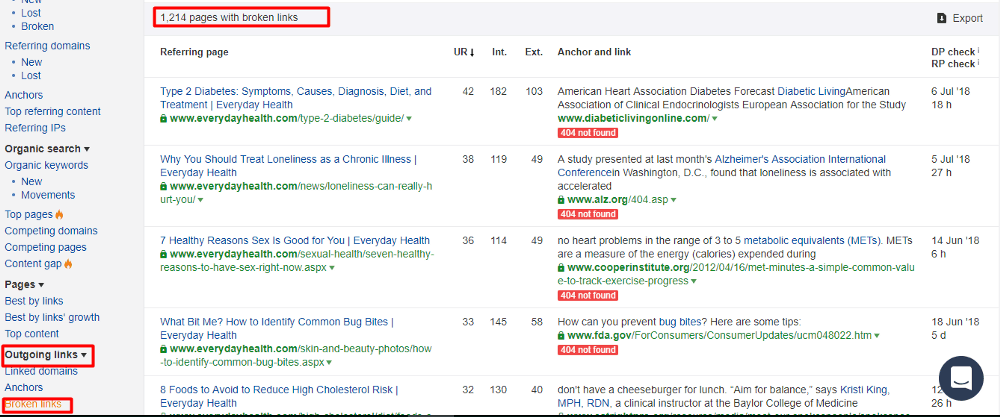Sort by the UR column arrow
Viewport: 1000px width, 417px height.
(x=472, y=52)
